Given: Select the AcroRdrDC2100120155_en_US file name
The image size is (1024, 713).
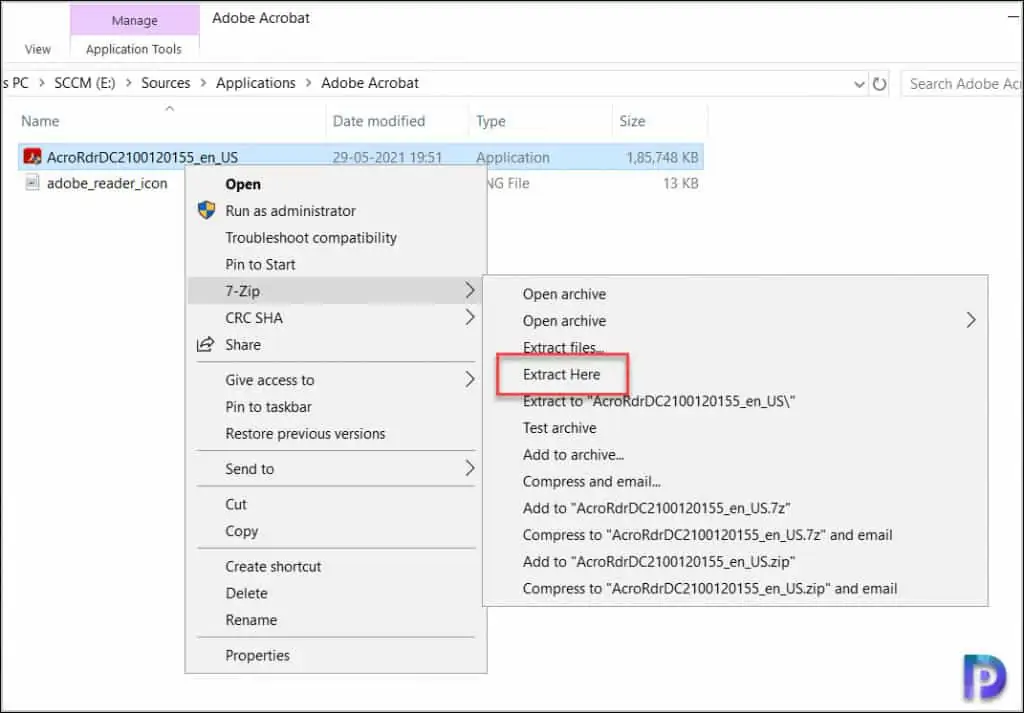Looking at the screenshot, I should point(142,157).
